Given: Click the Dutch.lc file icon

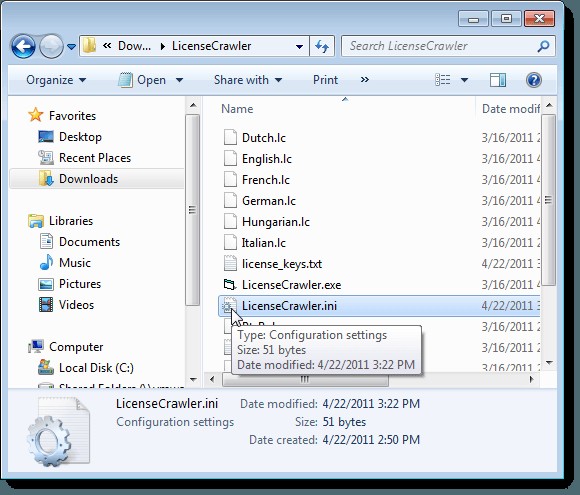Looking at the screenshot, I should point(230,138).
